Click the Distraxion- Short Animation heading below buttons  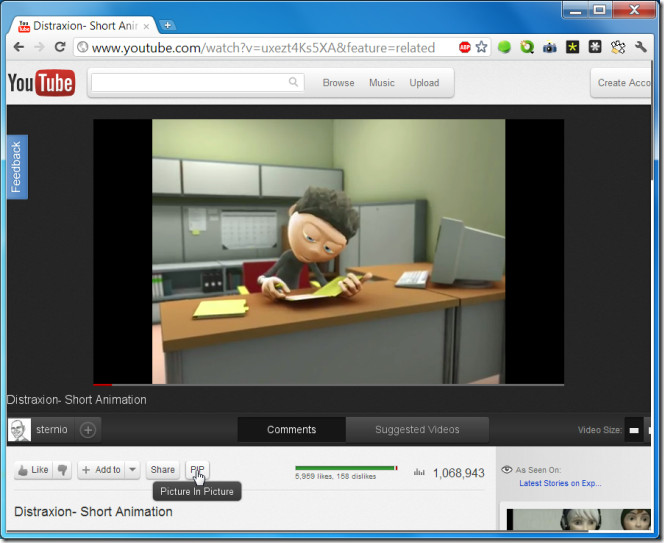click(x=93, y=512)
